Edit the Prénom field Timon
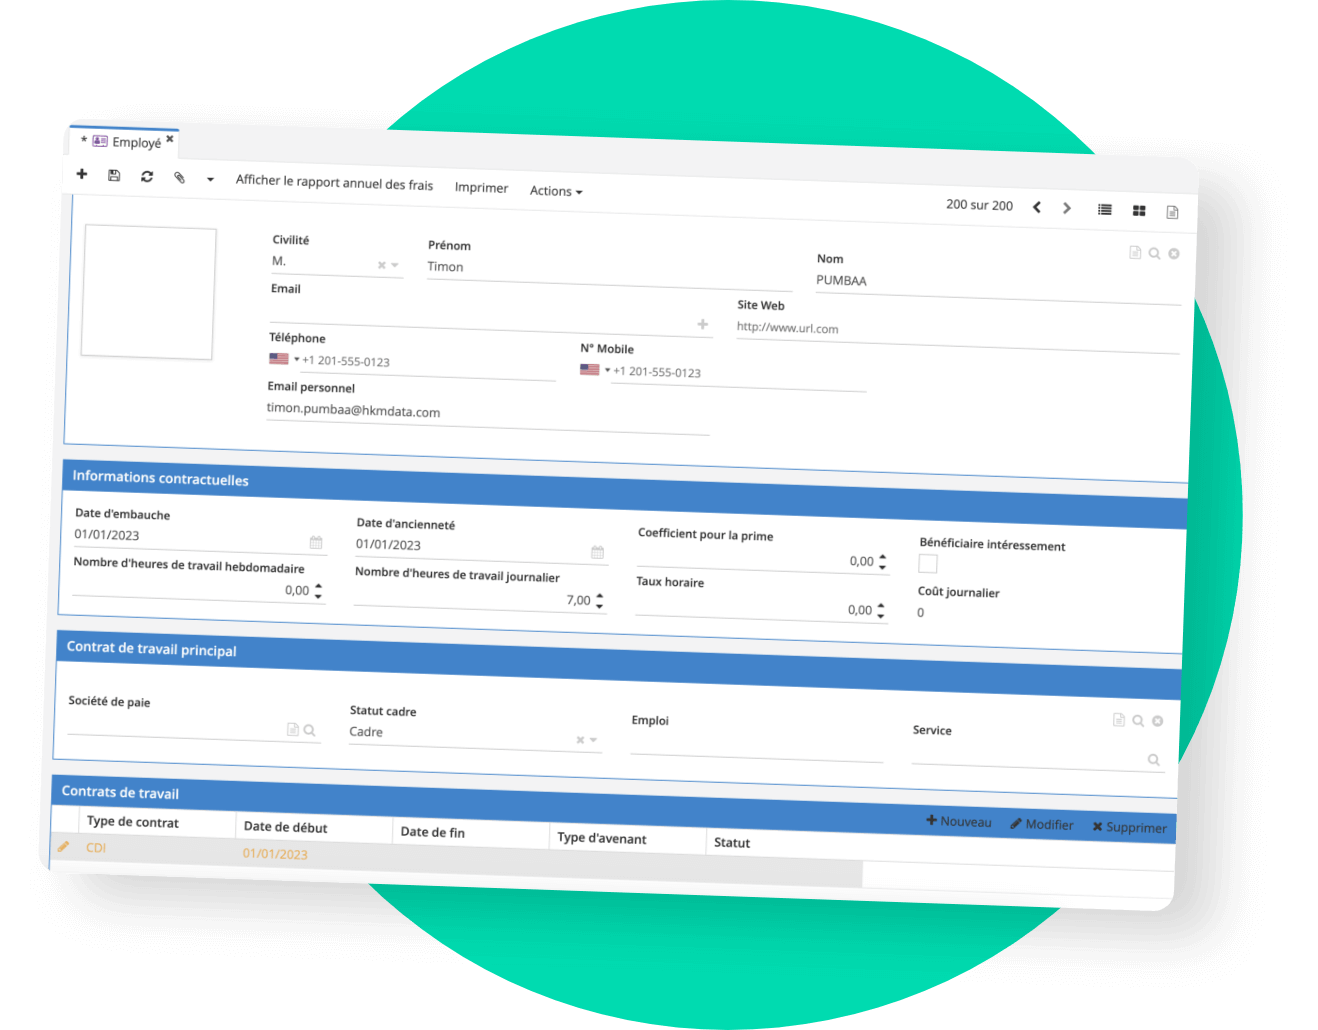The height and width of the screenshot is (1030, 1318). click(x=609, y=271)
